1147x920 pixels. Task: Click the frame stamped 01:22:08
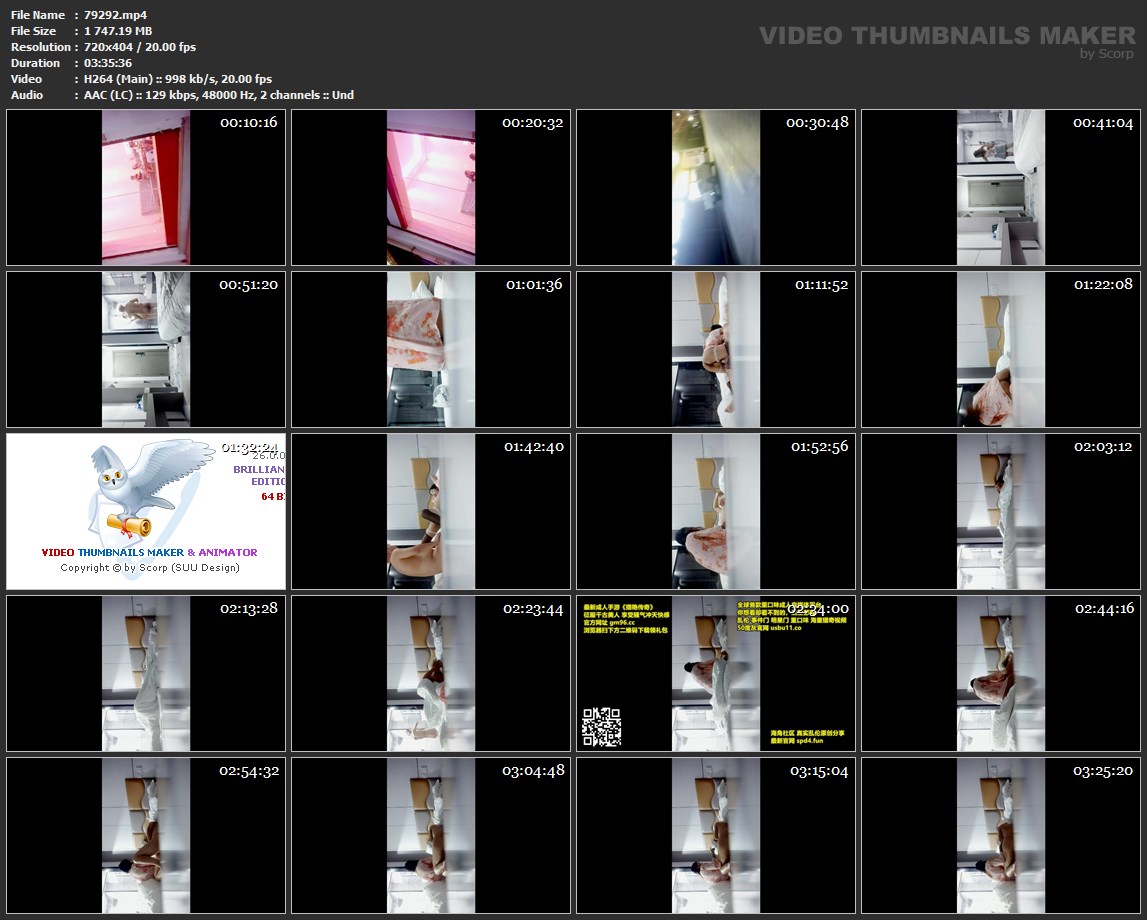1001,349
